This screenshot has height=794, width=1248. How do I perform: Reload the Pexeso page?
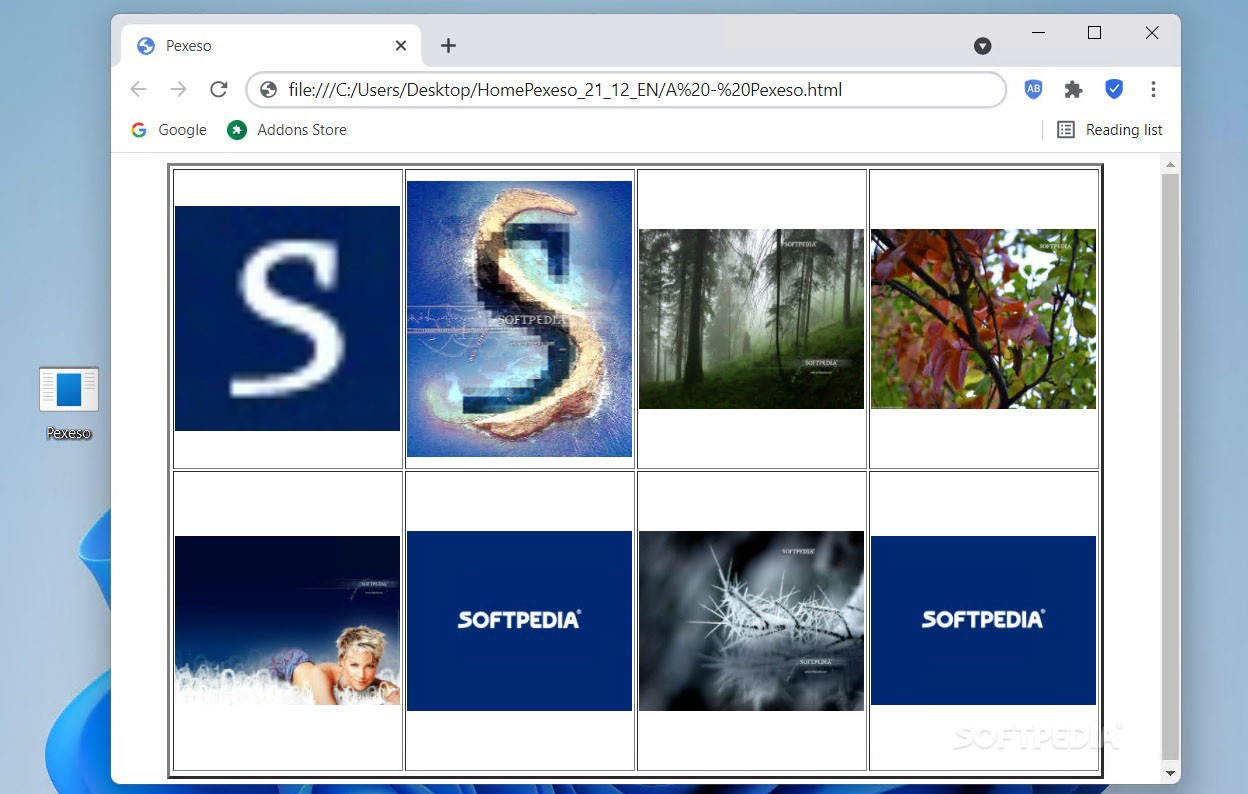tap(218, 89)
